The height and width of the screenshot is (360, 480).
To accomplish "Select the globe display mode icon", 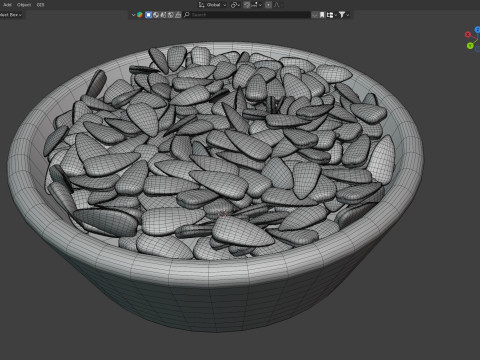I will pos(156,15).
